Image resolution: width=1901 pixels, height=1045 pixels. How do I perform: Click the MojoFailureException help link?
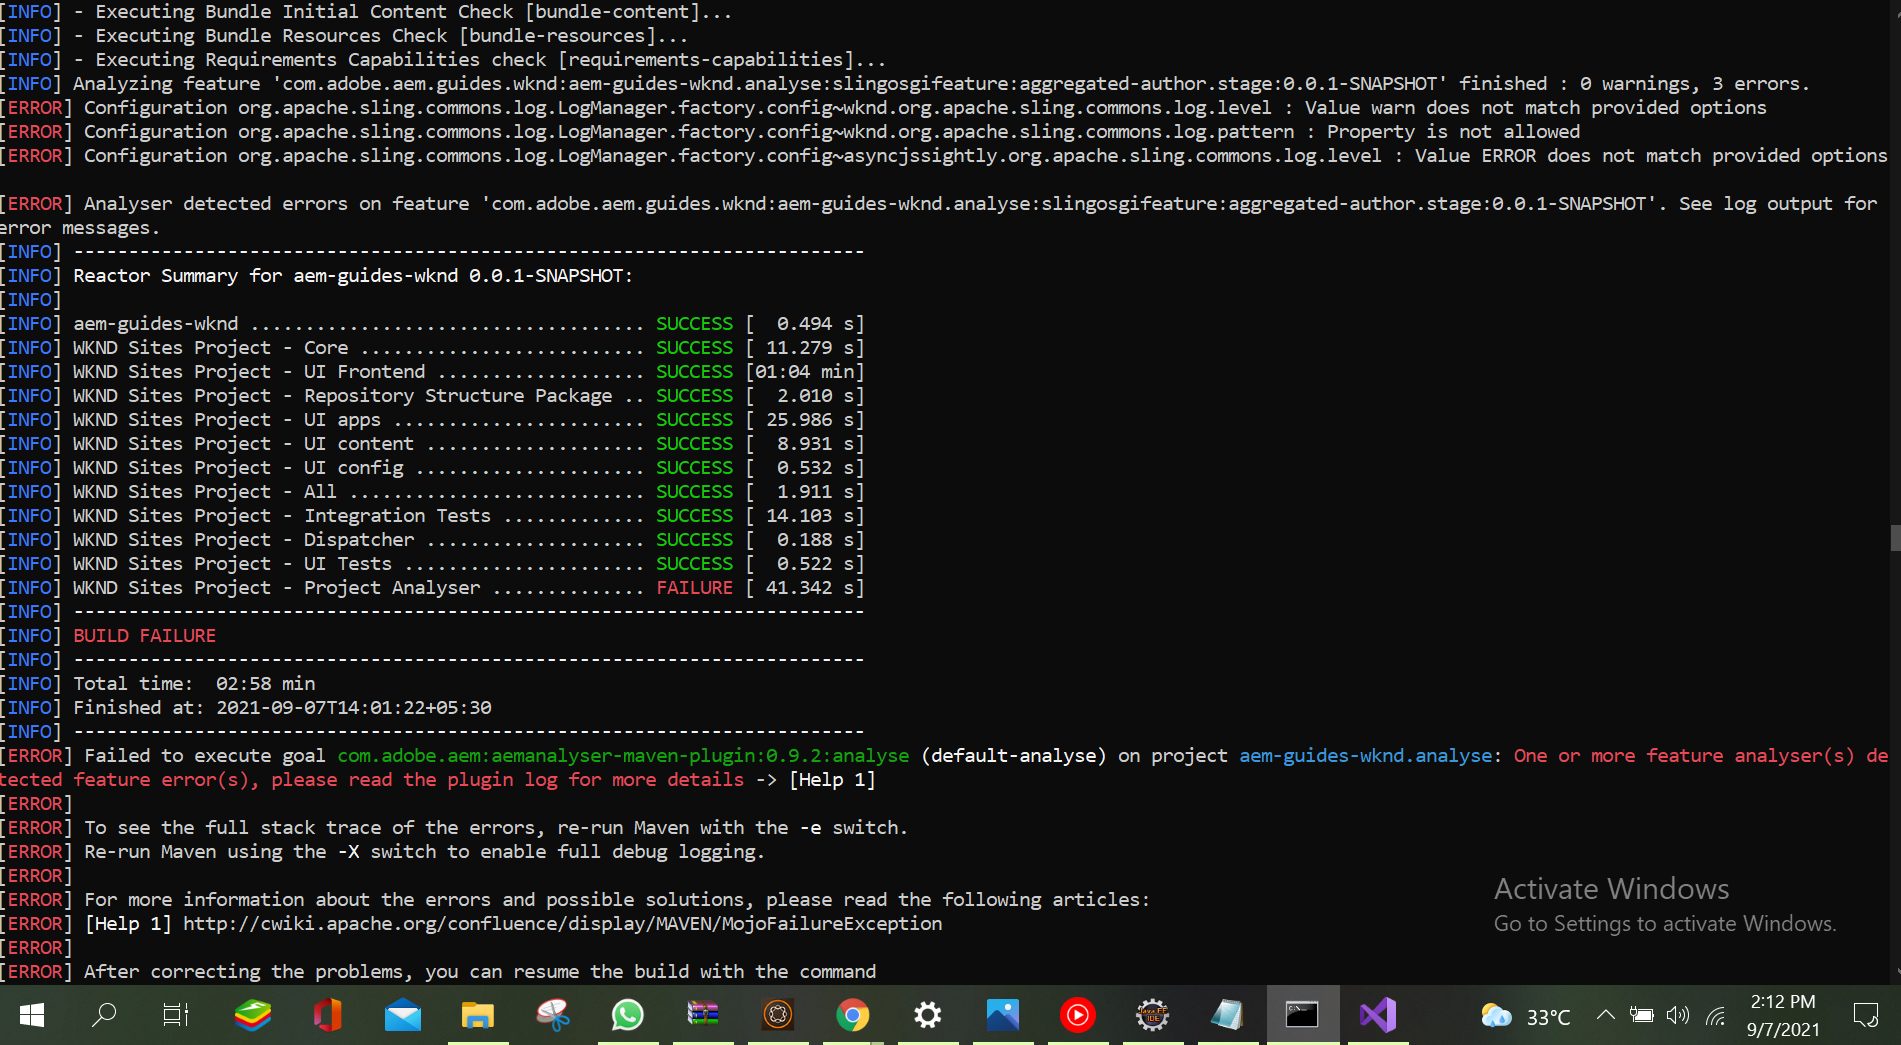561,923
